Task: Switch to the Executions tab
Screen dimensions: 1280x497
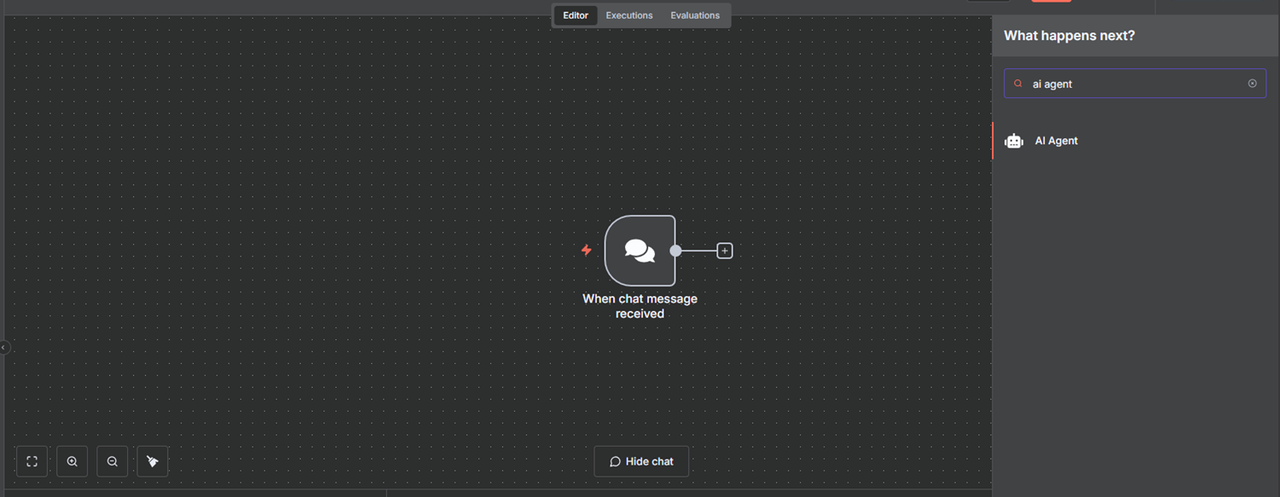Action: click(629, 15)
